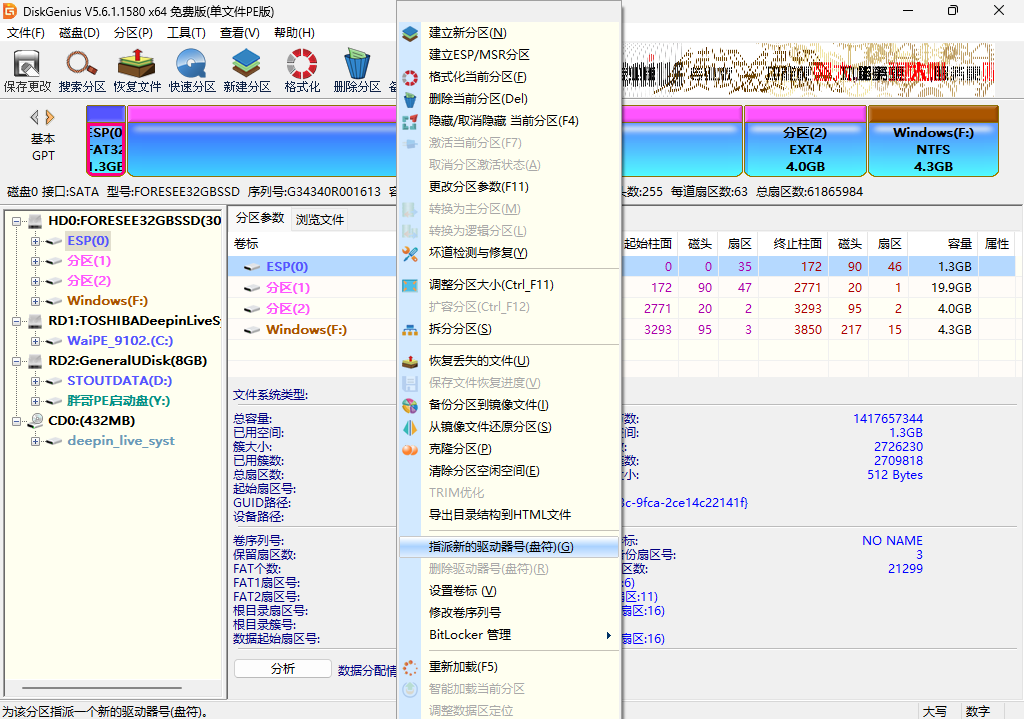The width and height of the screenshot is (1024, 719).
Task: Click the 分析 button
Action: point(283,669)
